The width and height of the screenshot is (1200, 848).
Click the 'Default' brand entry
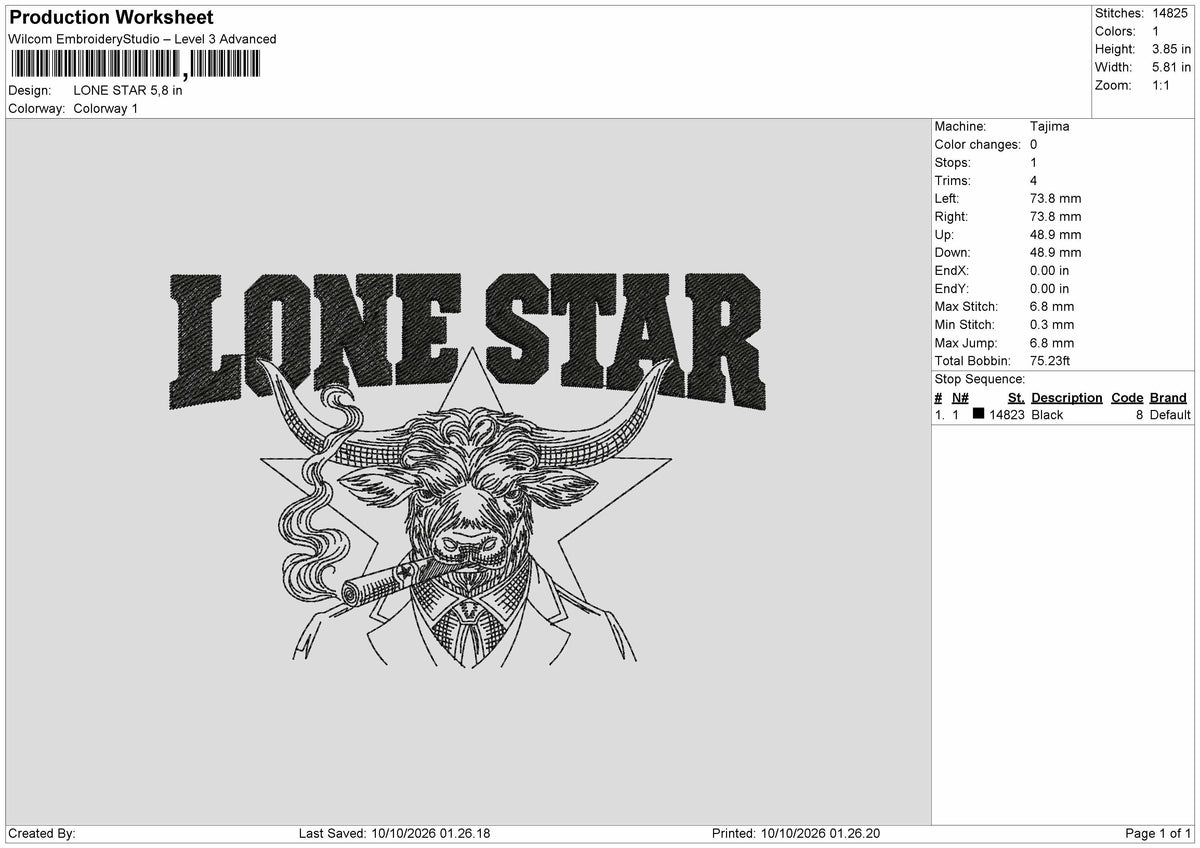click(1170, 414)
